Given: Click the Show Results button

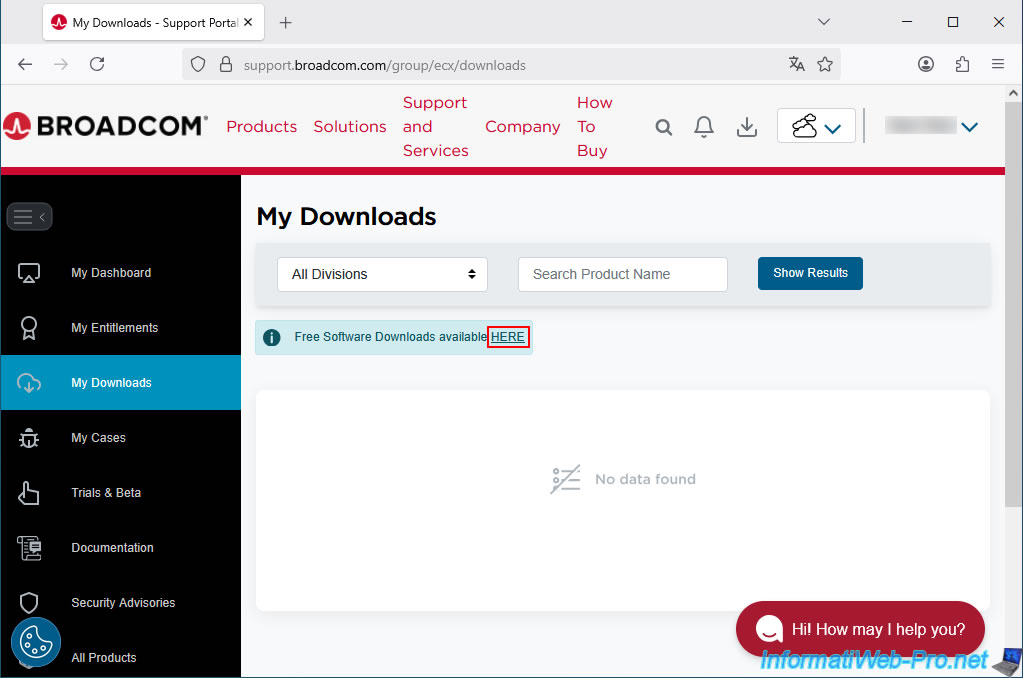Looking at the screenshot, I should coord(810,273).
